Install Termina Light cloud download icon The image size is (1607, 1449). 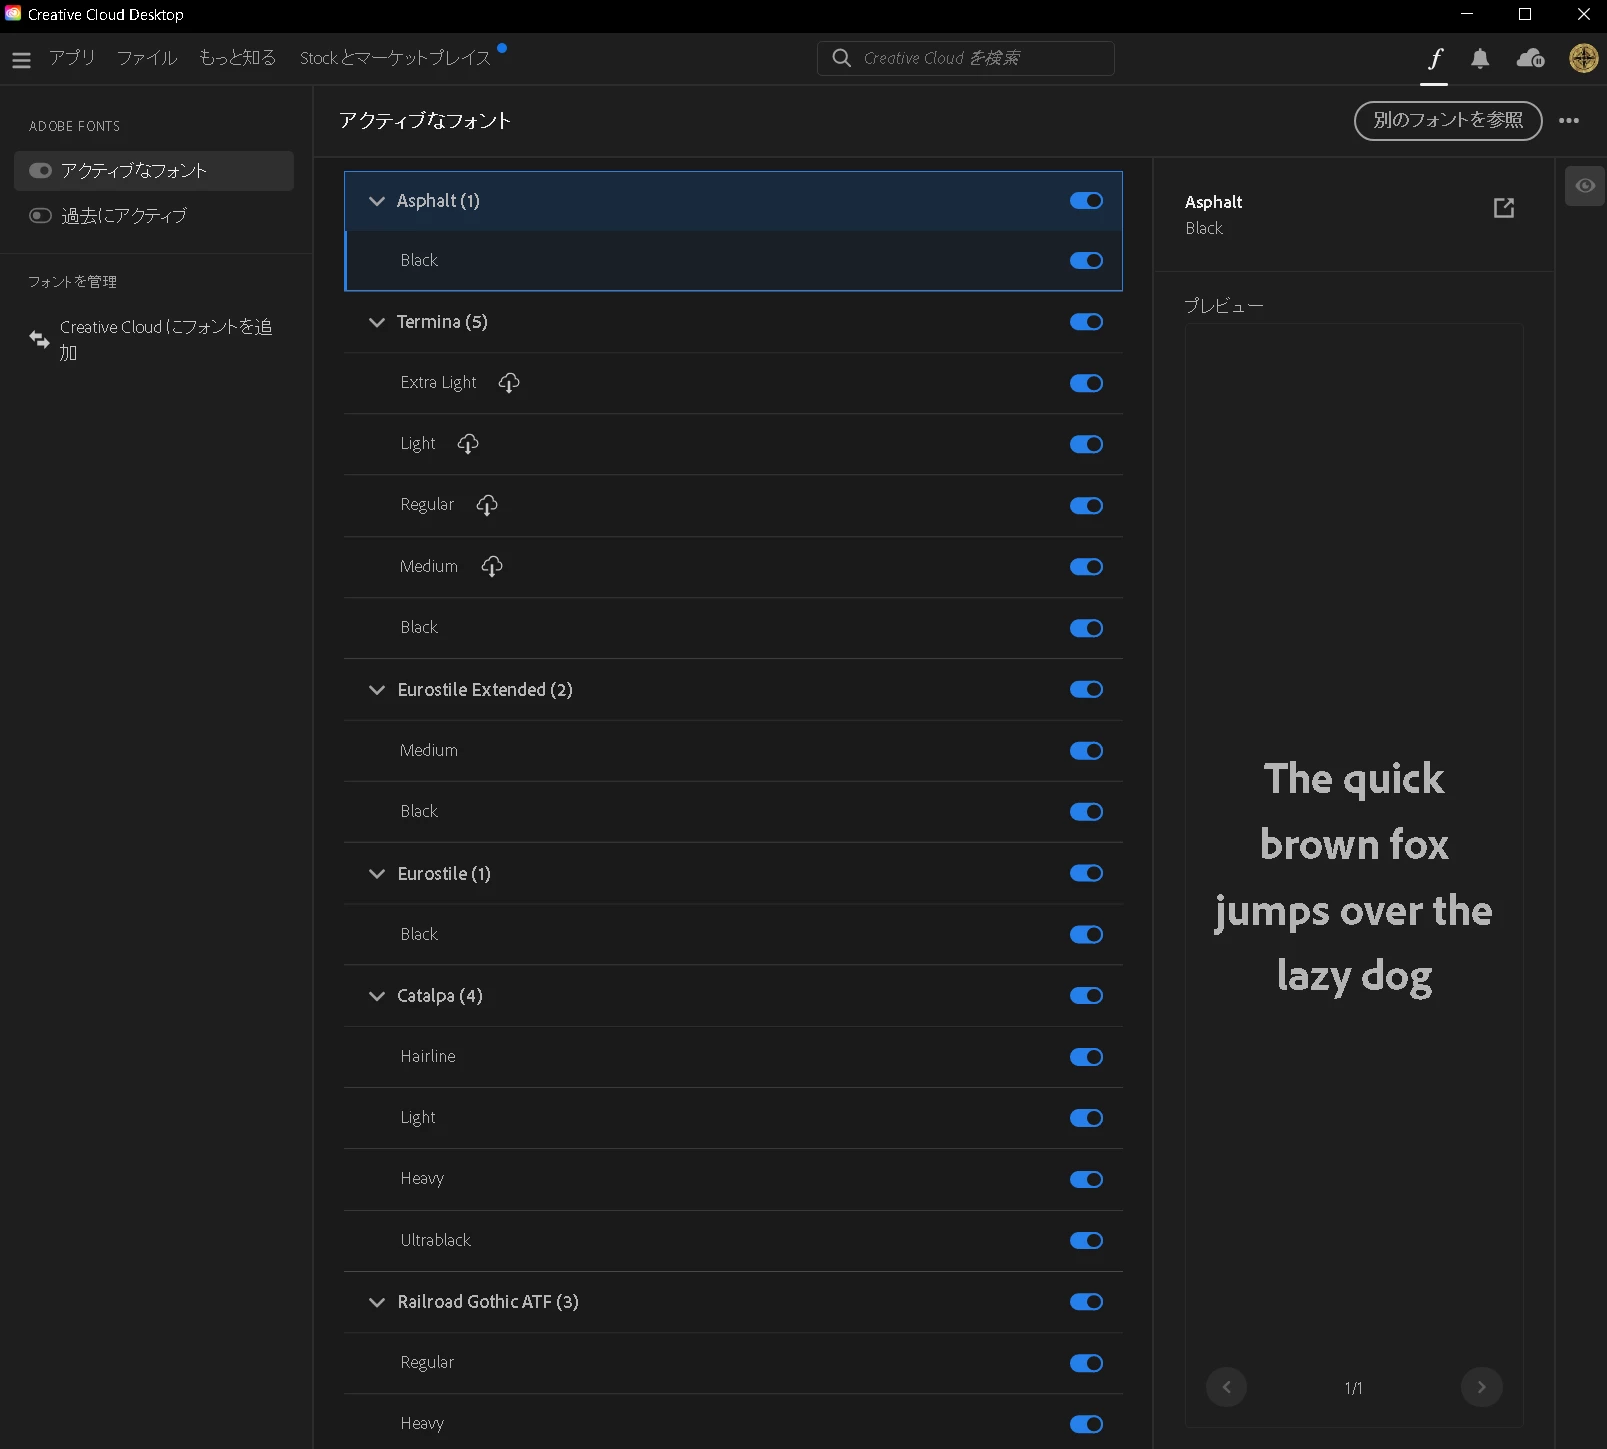[x=468, y=444]
